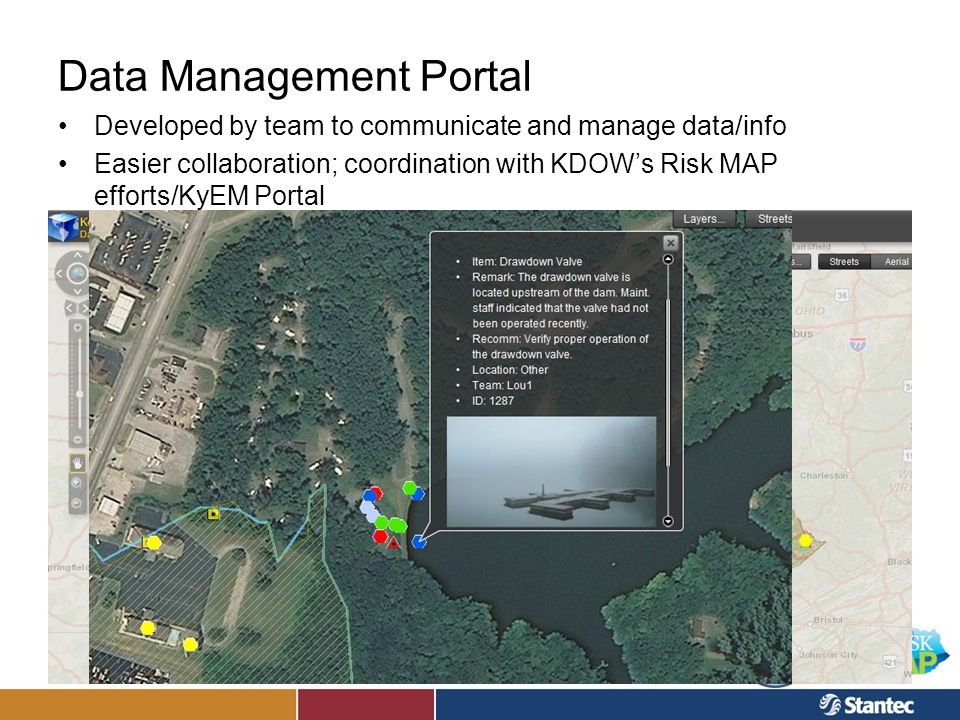Click the blue marker the popup points to
The width and height of the screenshot is (960, 720).
coord(419,541)
